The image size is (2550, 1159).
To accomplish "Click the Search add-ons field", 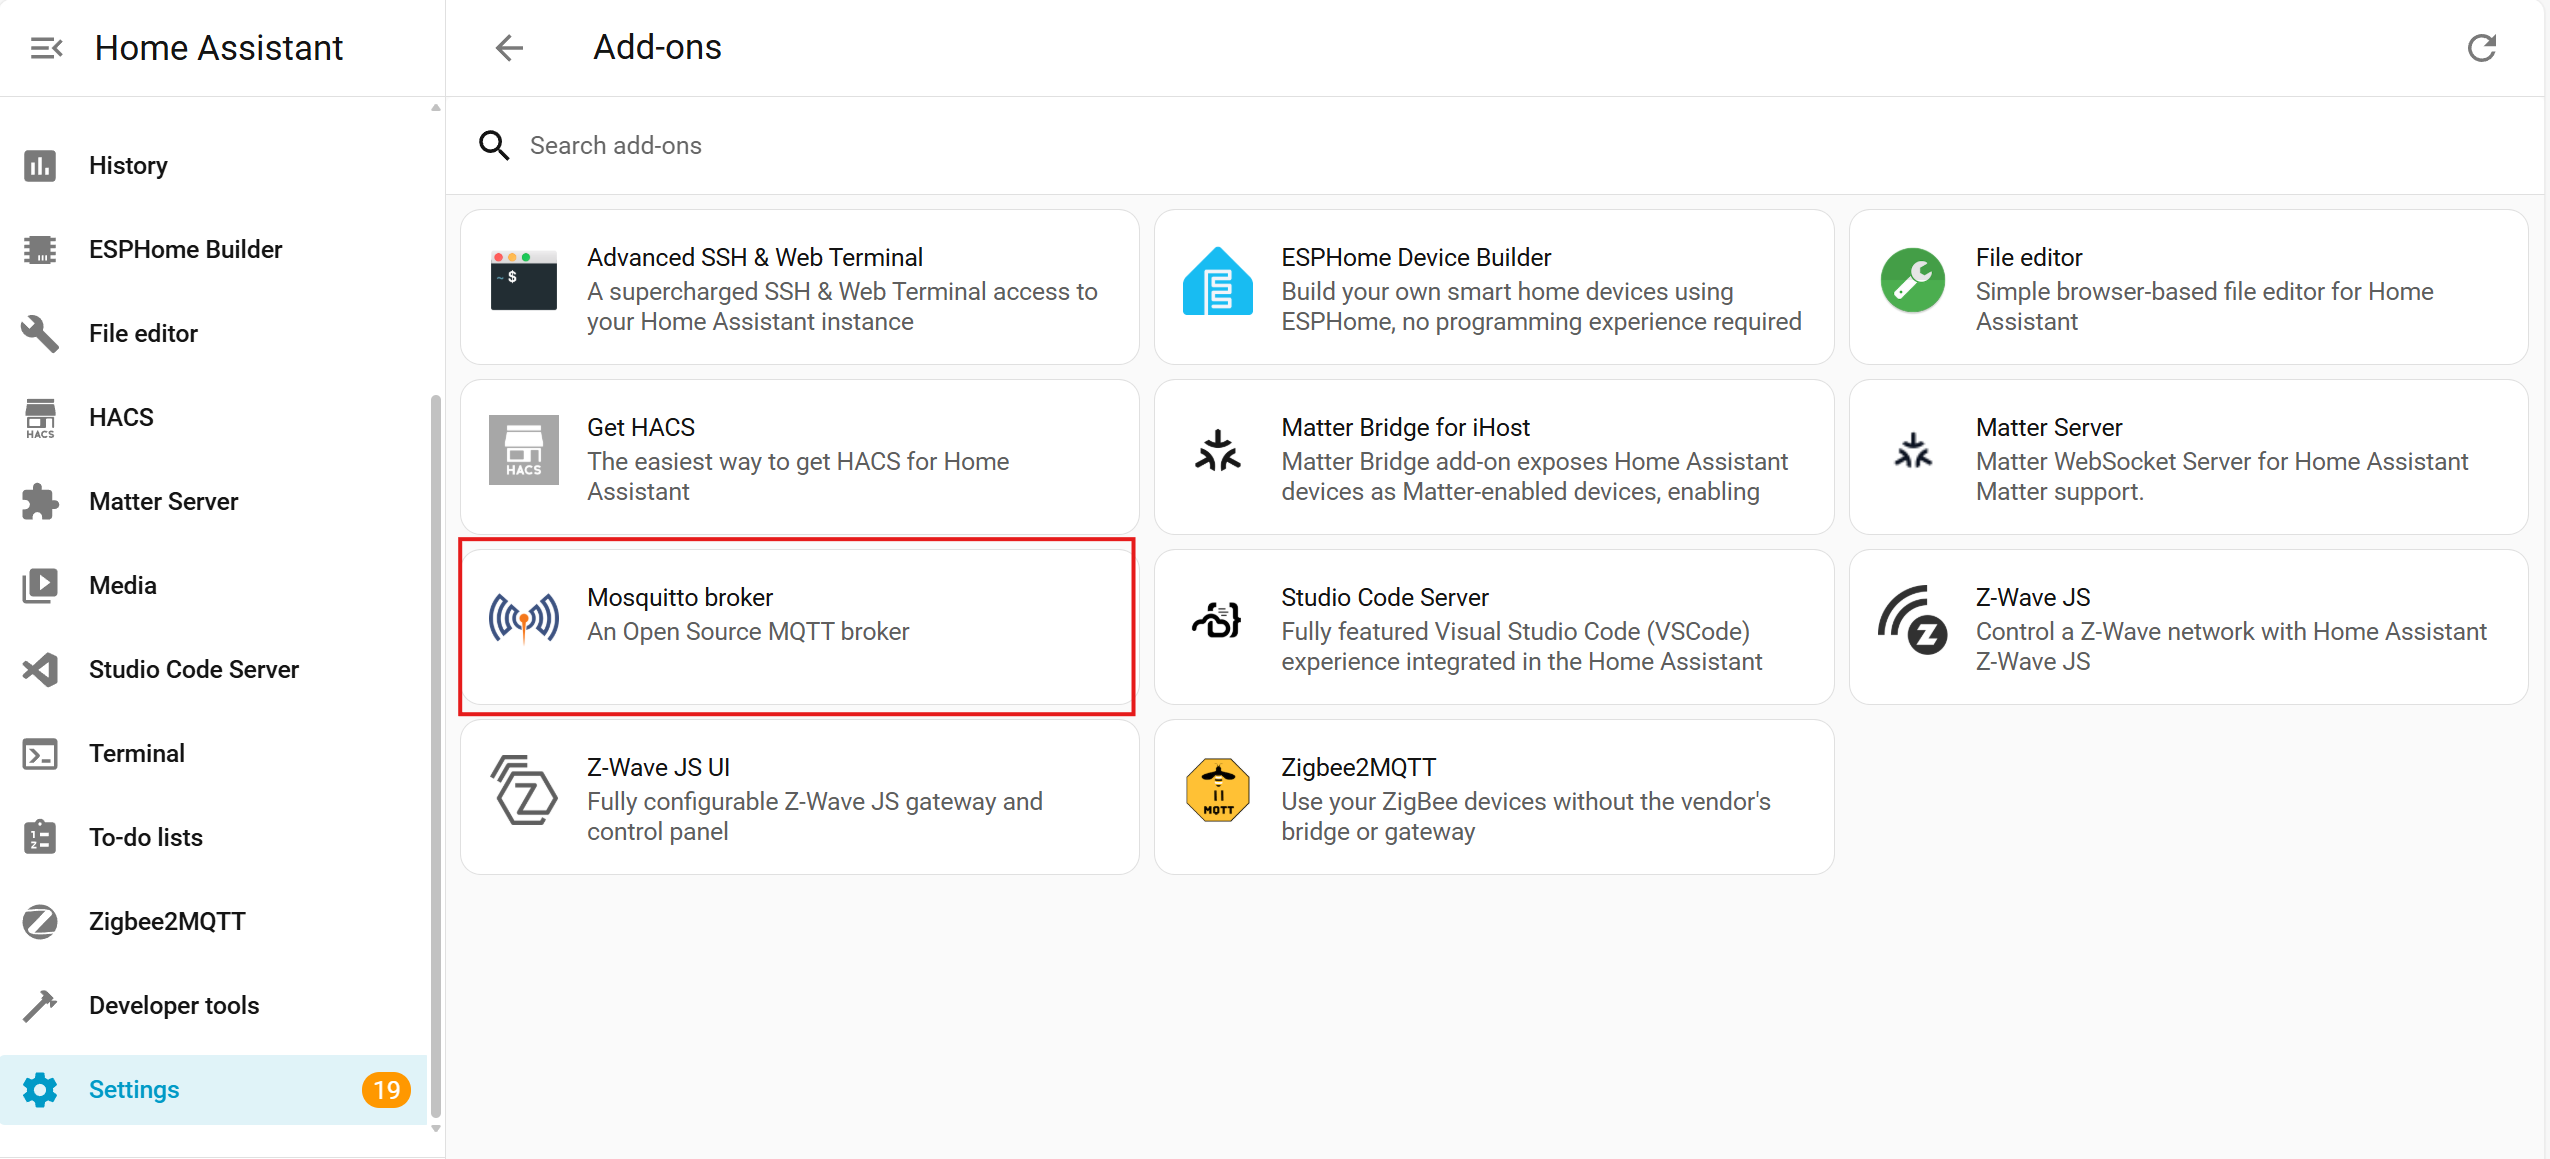I will [x=616, y=145].
